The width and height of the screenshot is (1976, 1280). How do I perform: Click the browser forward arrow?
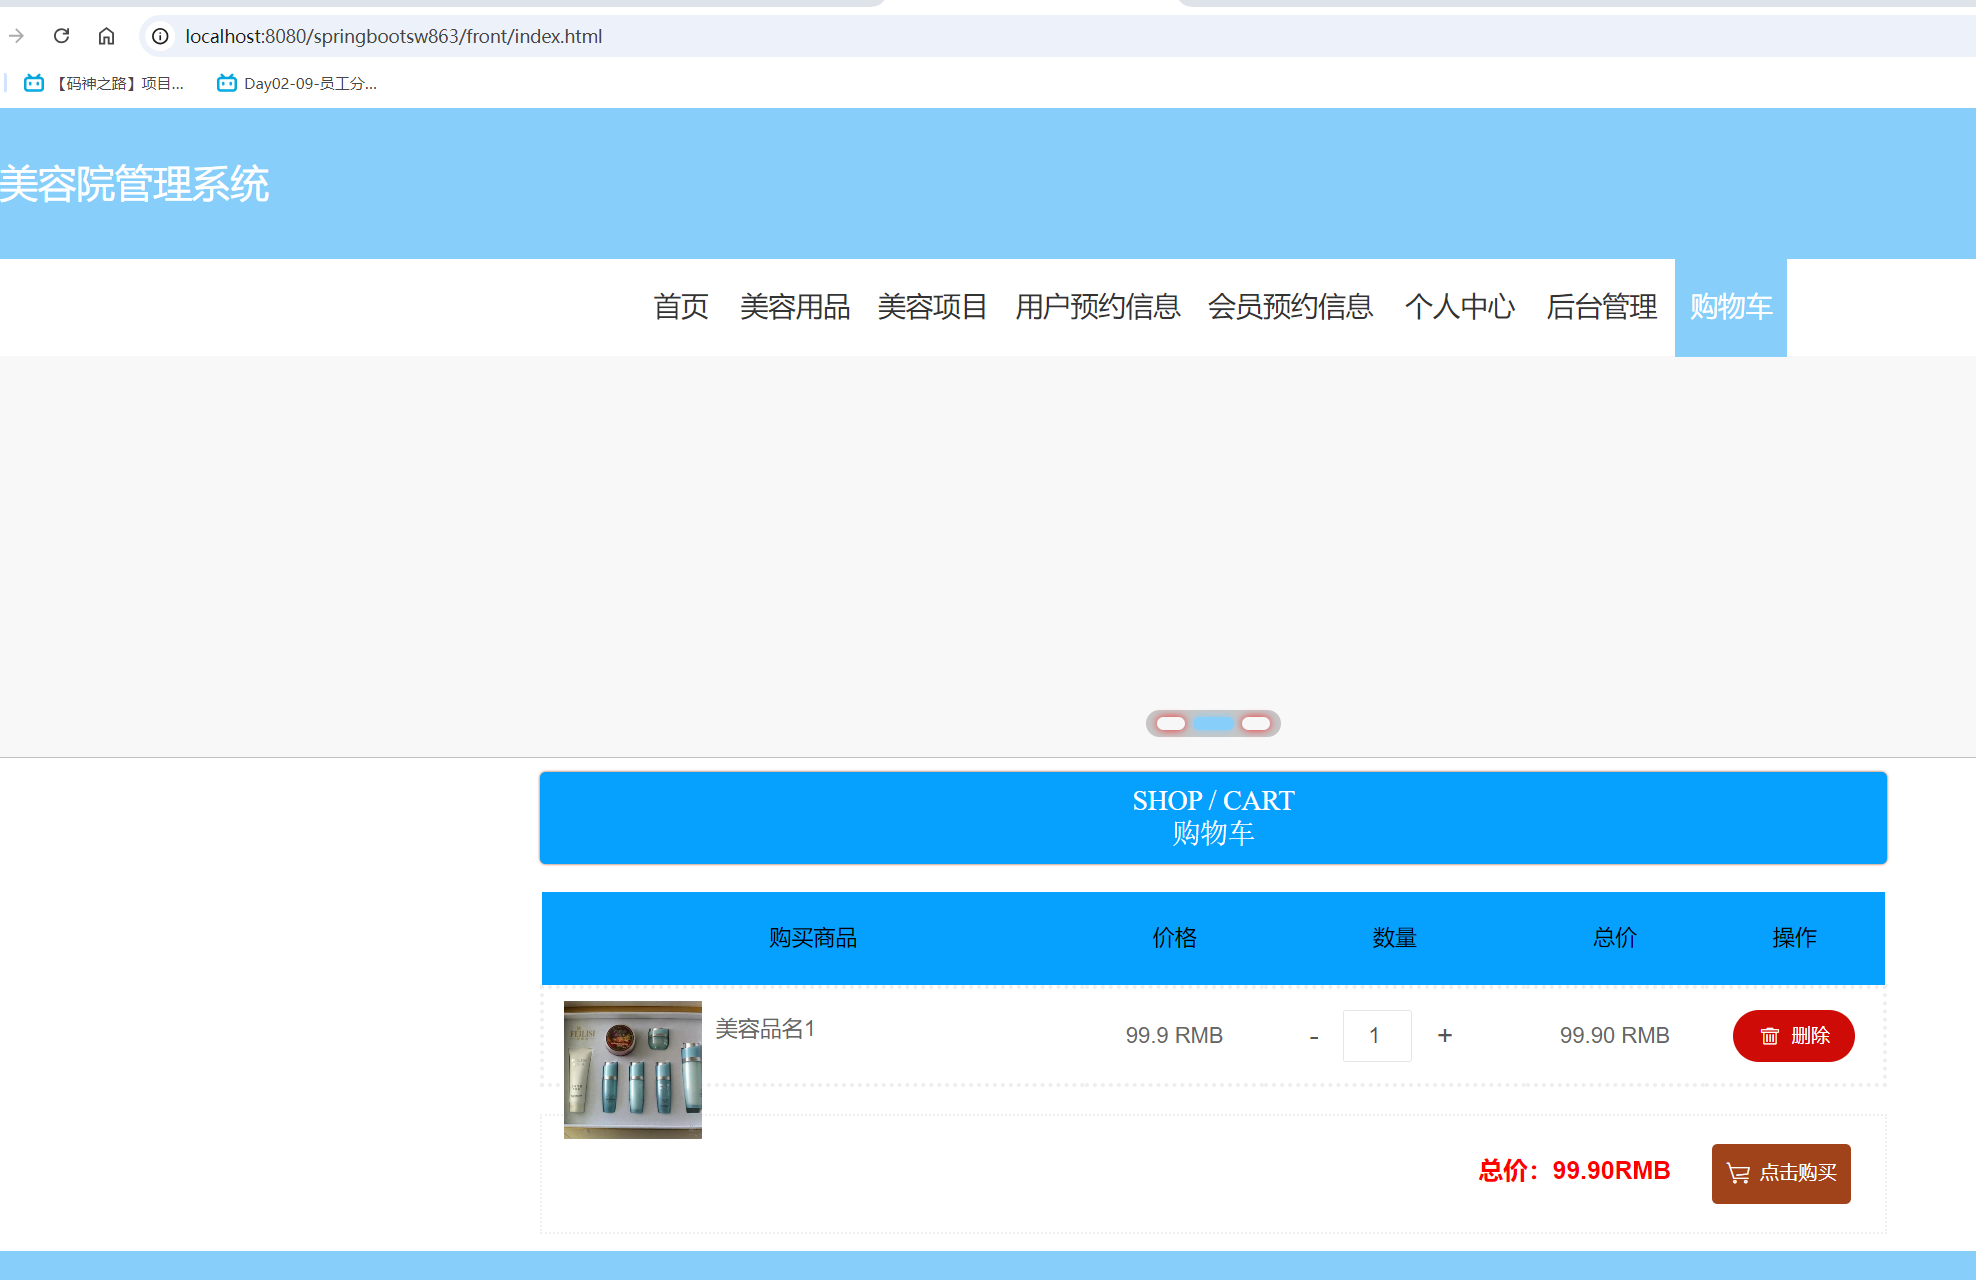click(x=16, y=36)
